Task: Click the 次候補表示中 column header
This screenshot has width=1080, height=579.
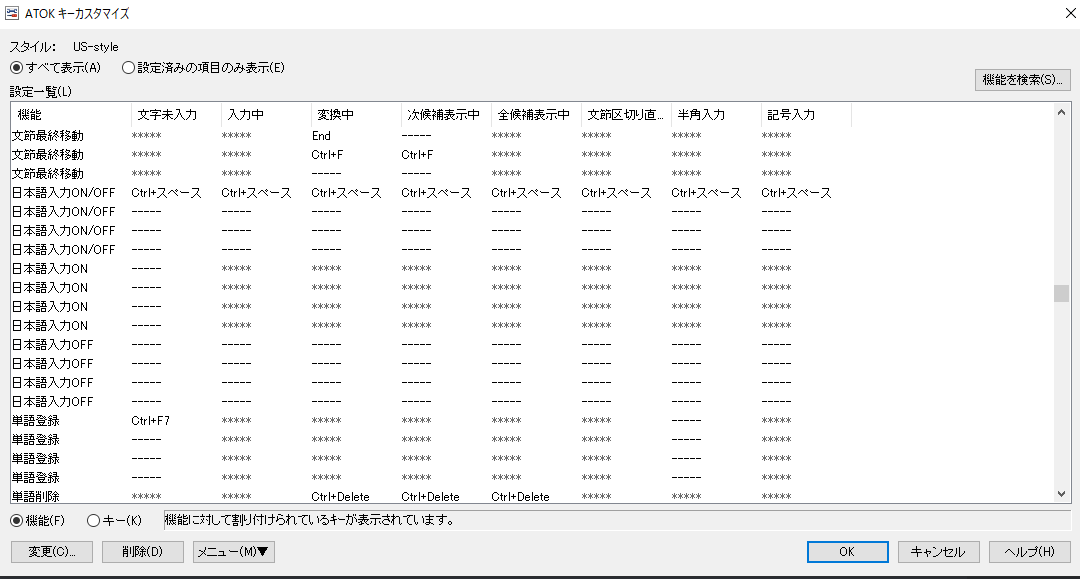Action: (446, 115)
